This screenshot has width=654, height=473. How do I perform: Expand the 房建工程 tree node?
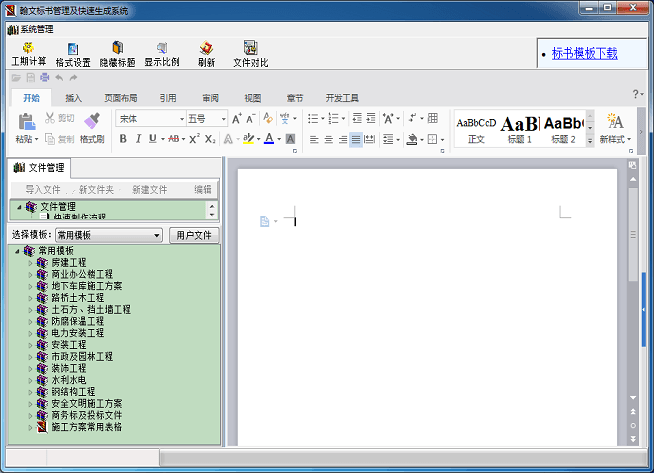(x=30, y=263)
